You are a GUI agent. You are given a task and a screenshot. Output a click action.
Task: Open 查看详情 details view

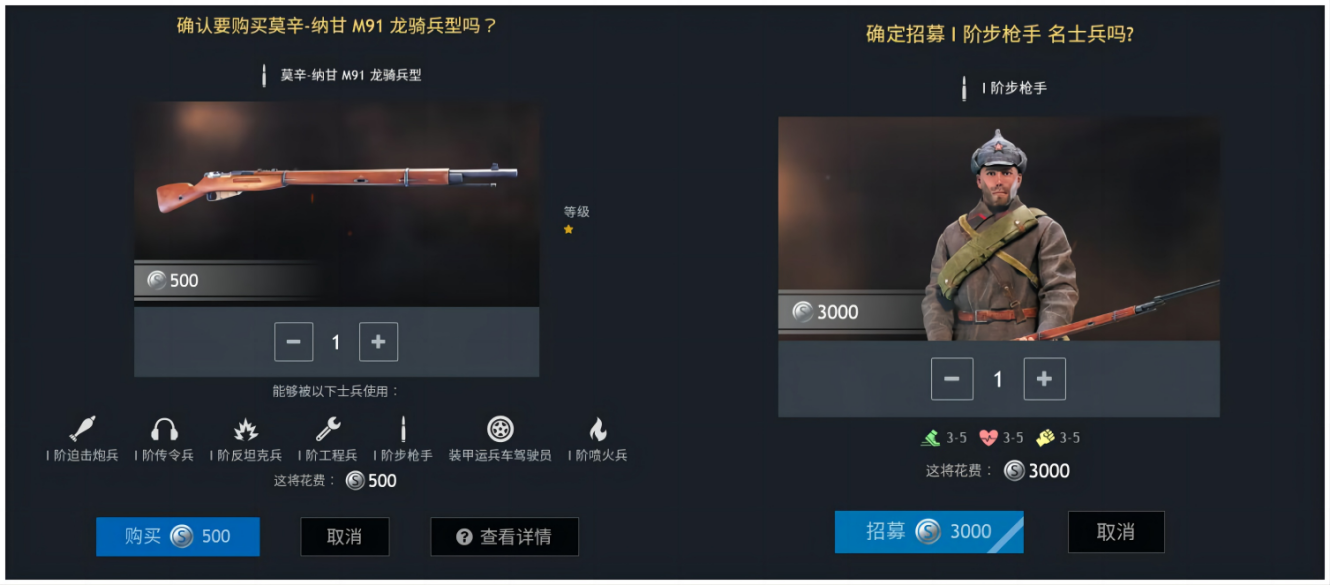coord(504,537)
